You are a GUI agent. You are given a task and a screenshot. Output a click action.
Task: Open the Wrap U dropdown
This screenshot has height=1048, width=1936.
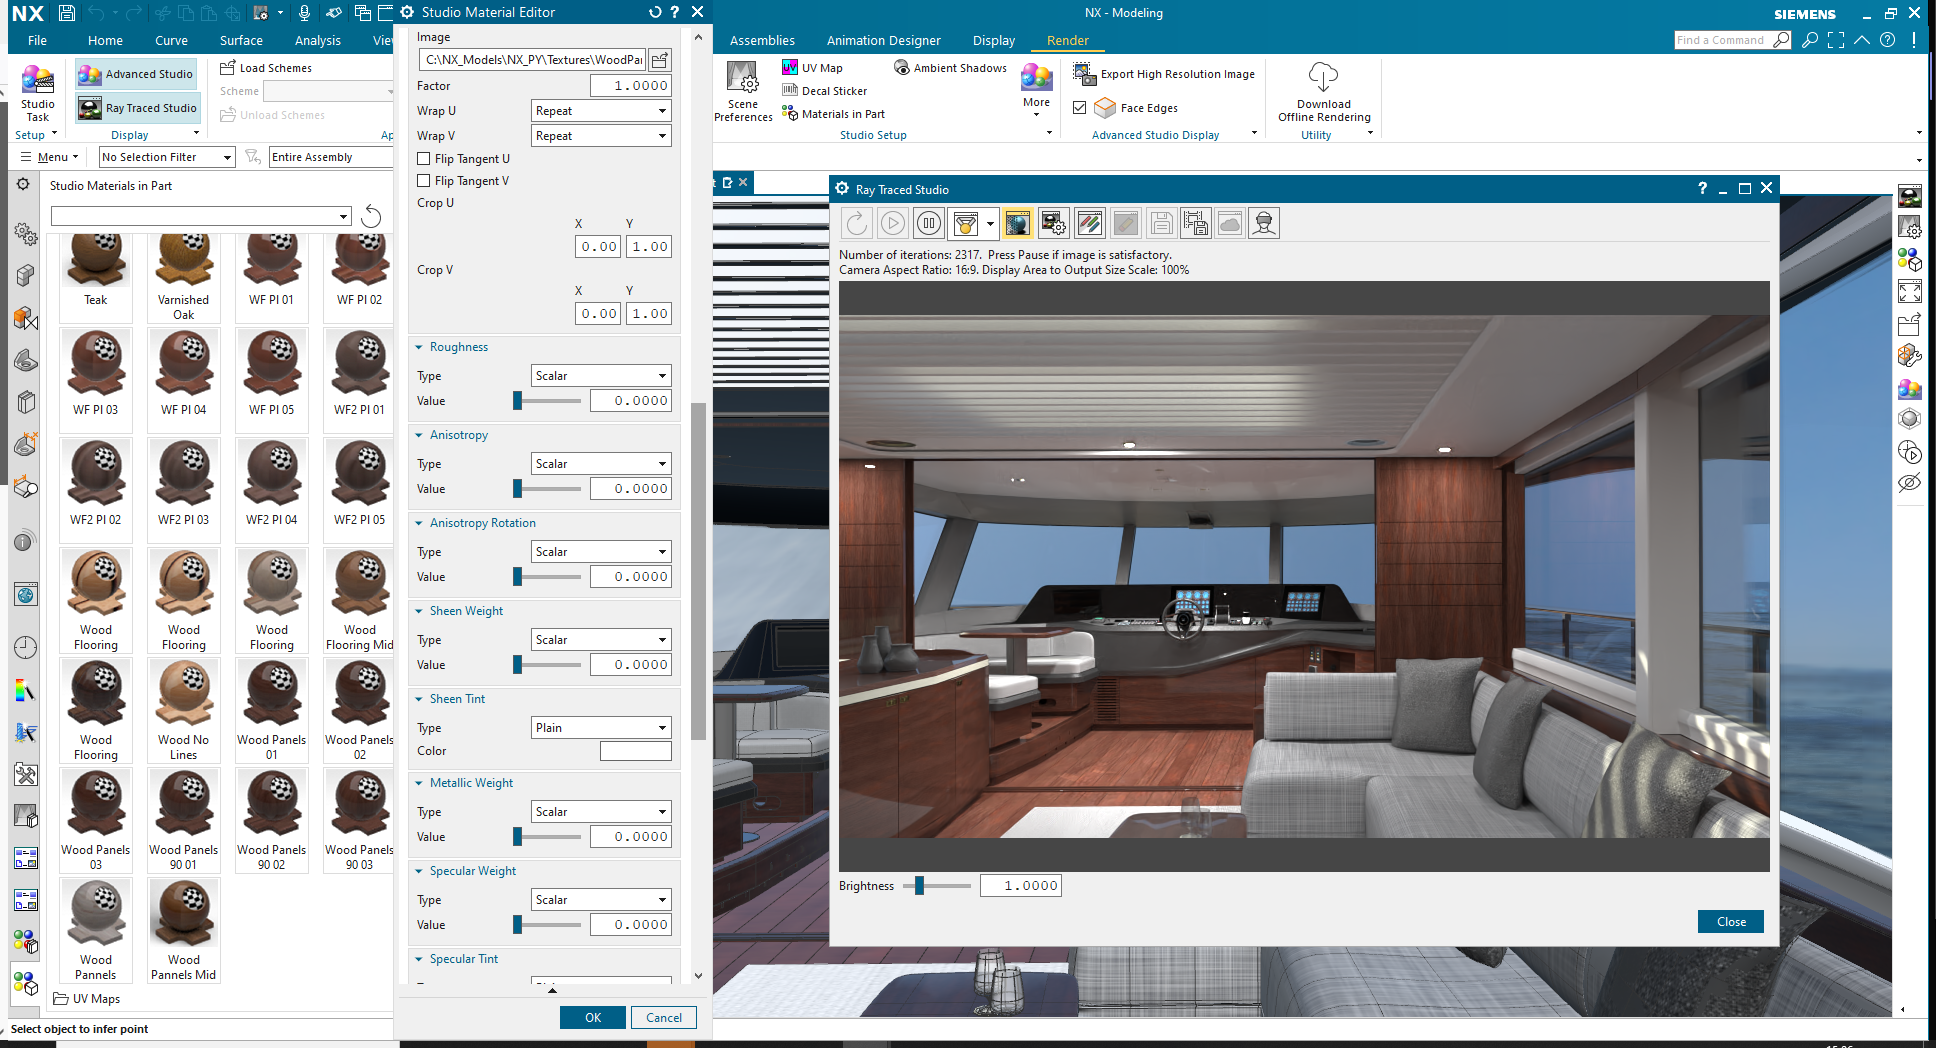point(600,110)
